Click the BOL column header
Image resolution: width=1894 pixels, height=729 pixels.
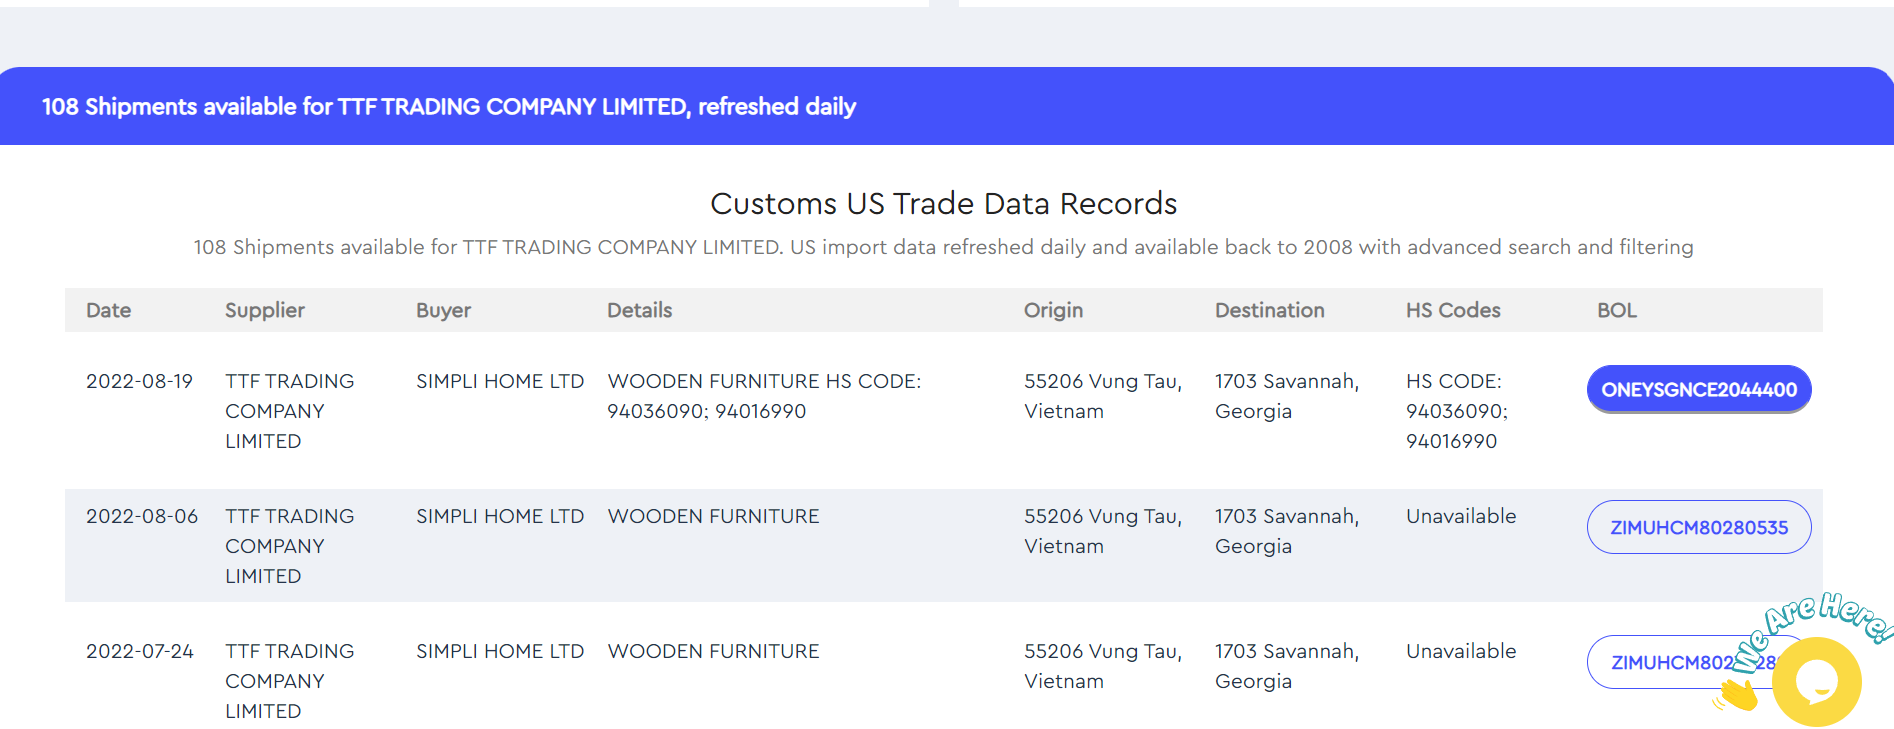1616,310
